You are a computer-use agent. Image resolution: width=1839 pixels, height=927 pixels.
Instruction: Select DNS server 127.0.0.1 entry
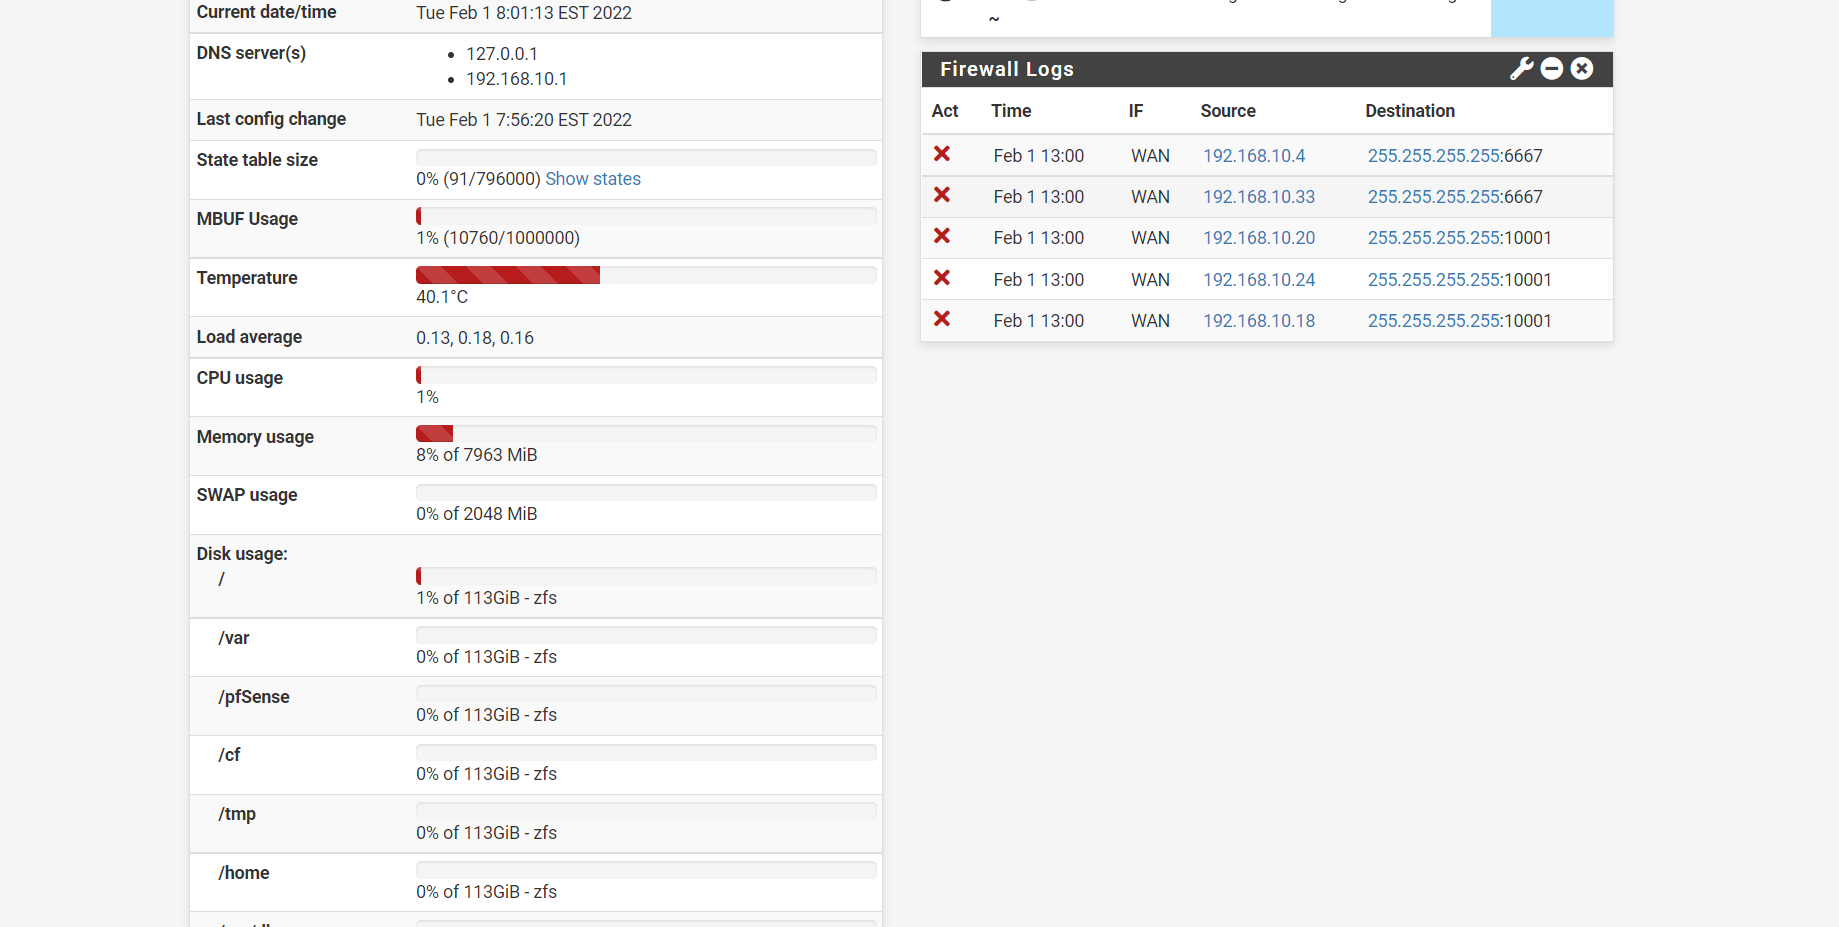click(x=502, y=54)
